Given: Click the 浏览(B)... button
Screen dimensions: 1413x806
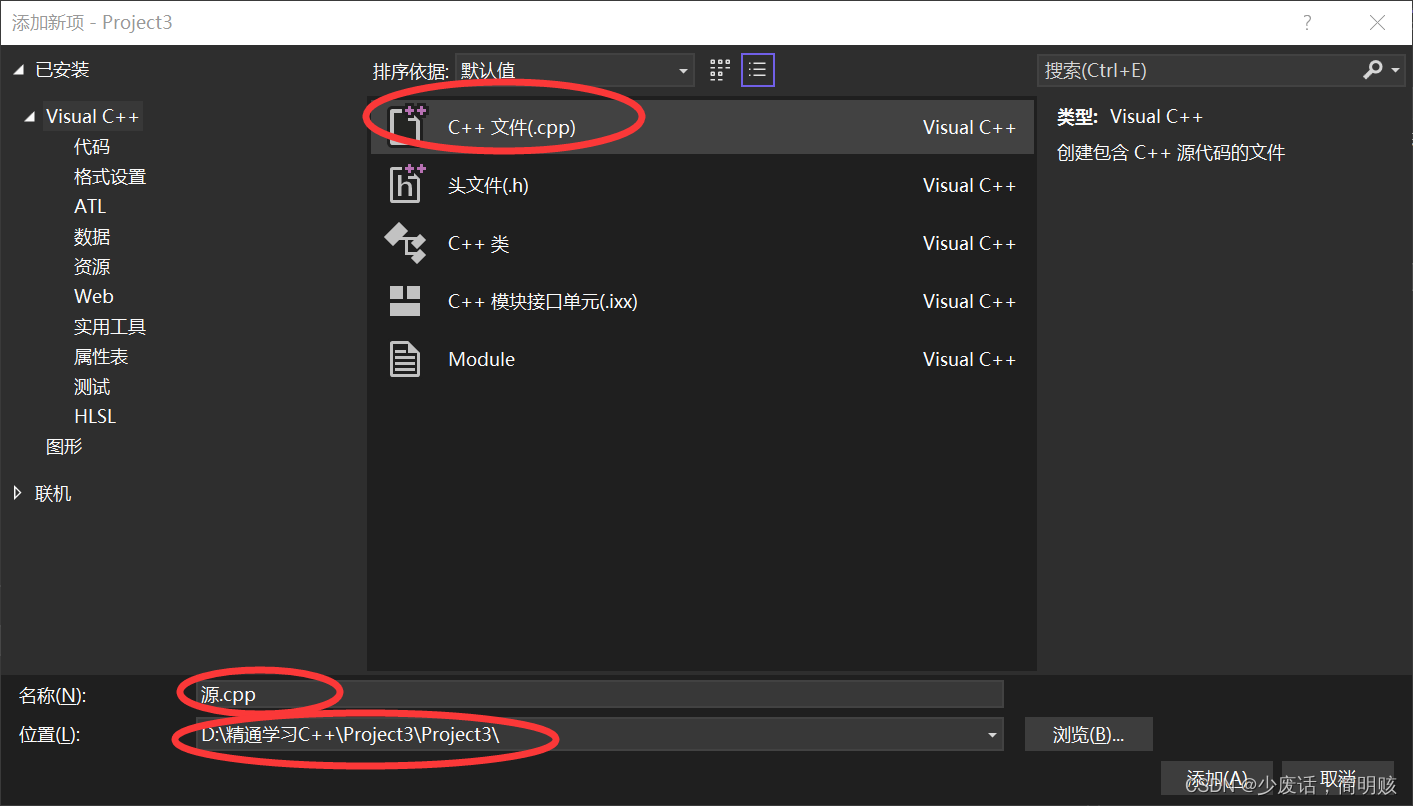Looking at the screenshot, I should (1089, 735).
